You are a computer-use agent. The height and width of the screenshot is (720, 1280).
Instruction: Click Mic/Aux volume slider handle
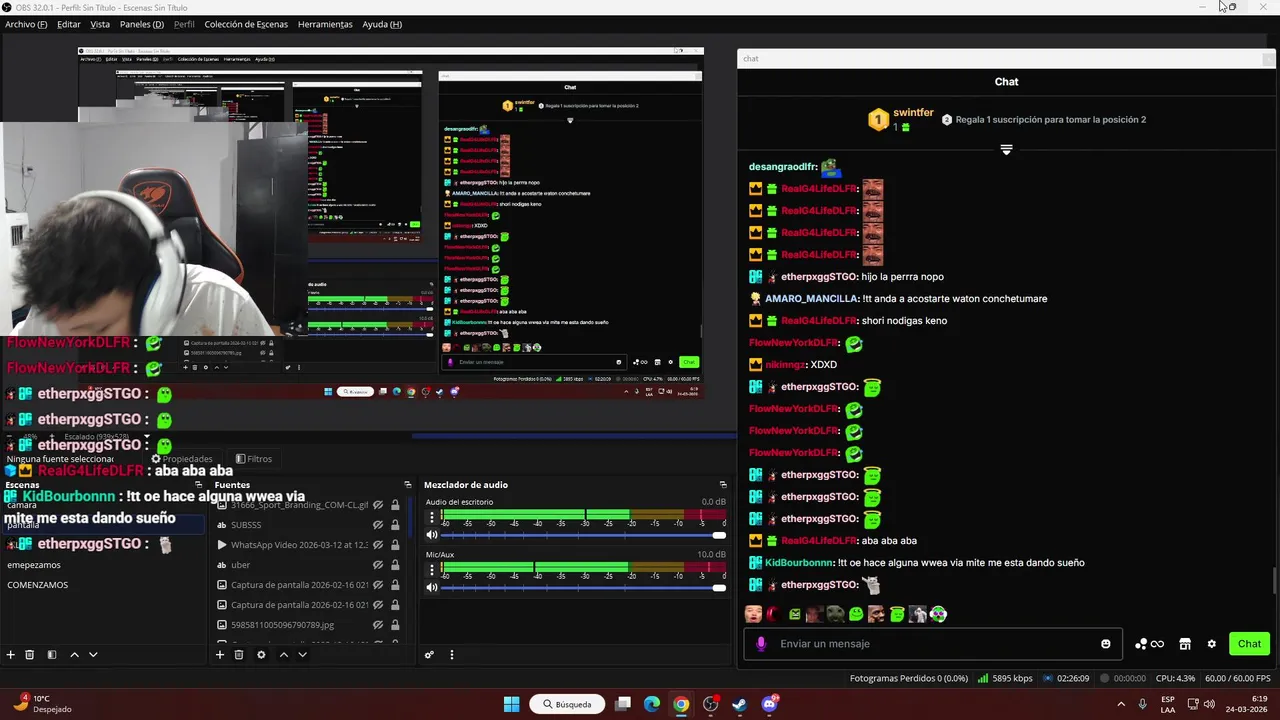718,587
